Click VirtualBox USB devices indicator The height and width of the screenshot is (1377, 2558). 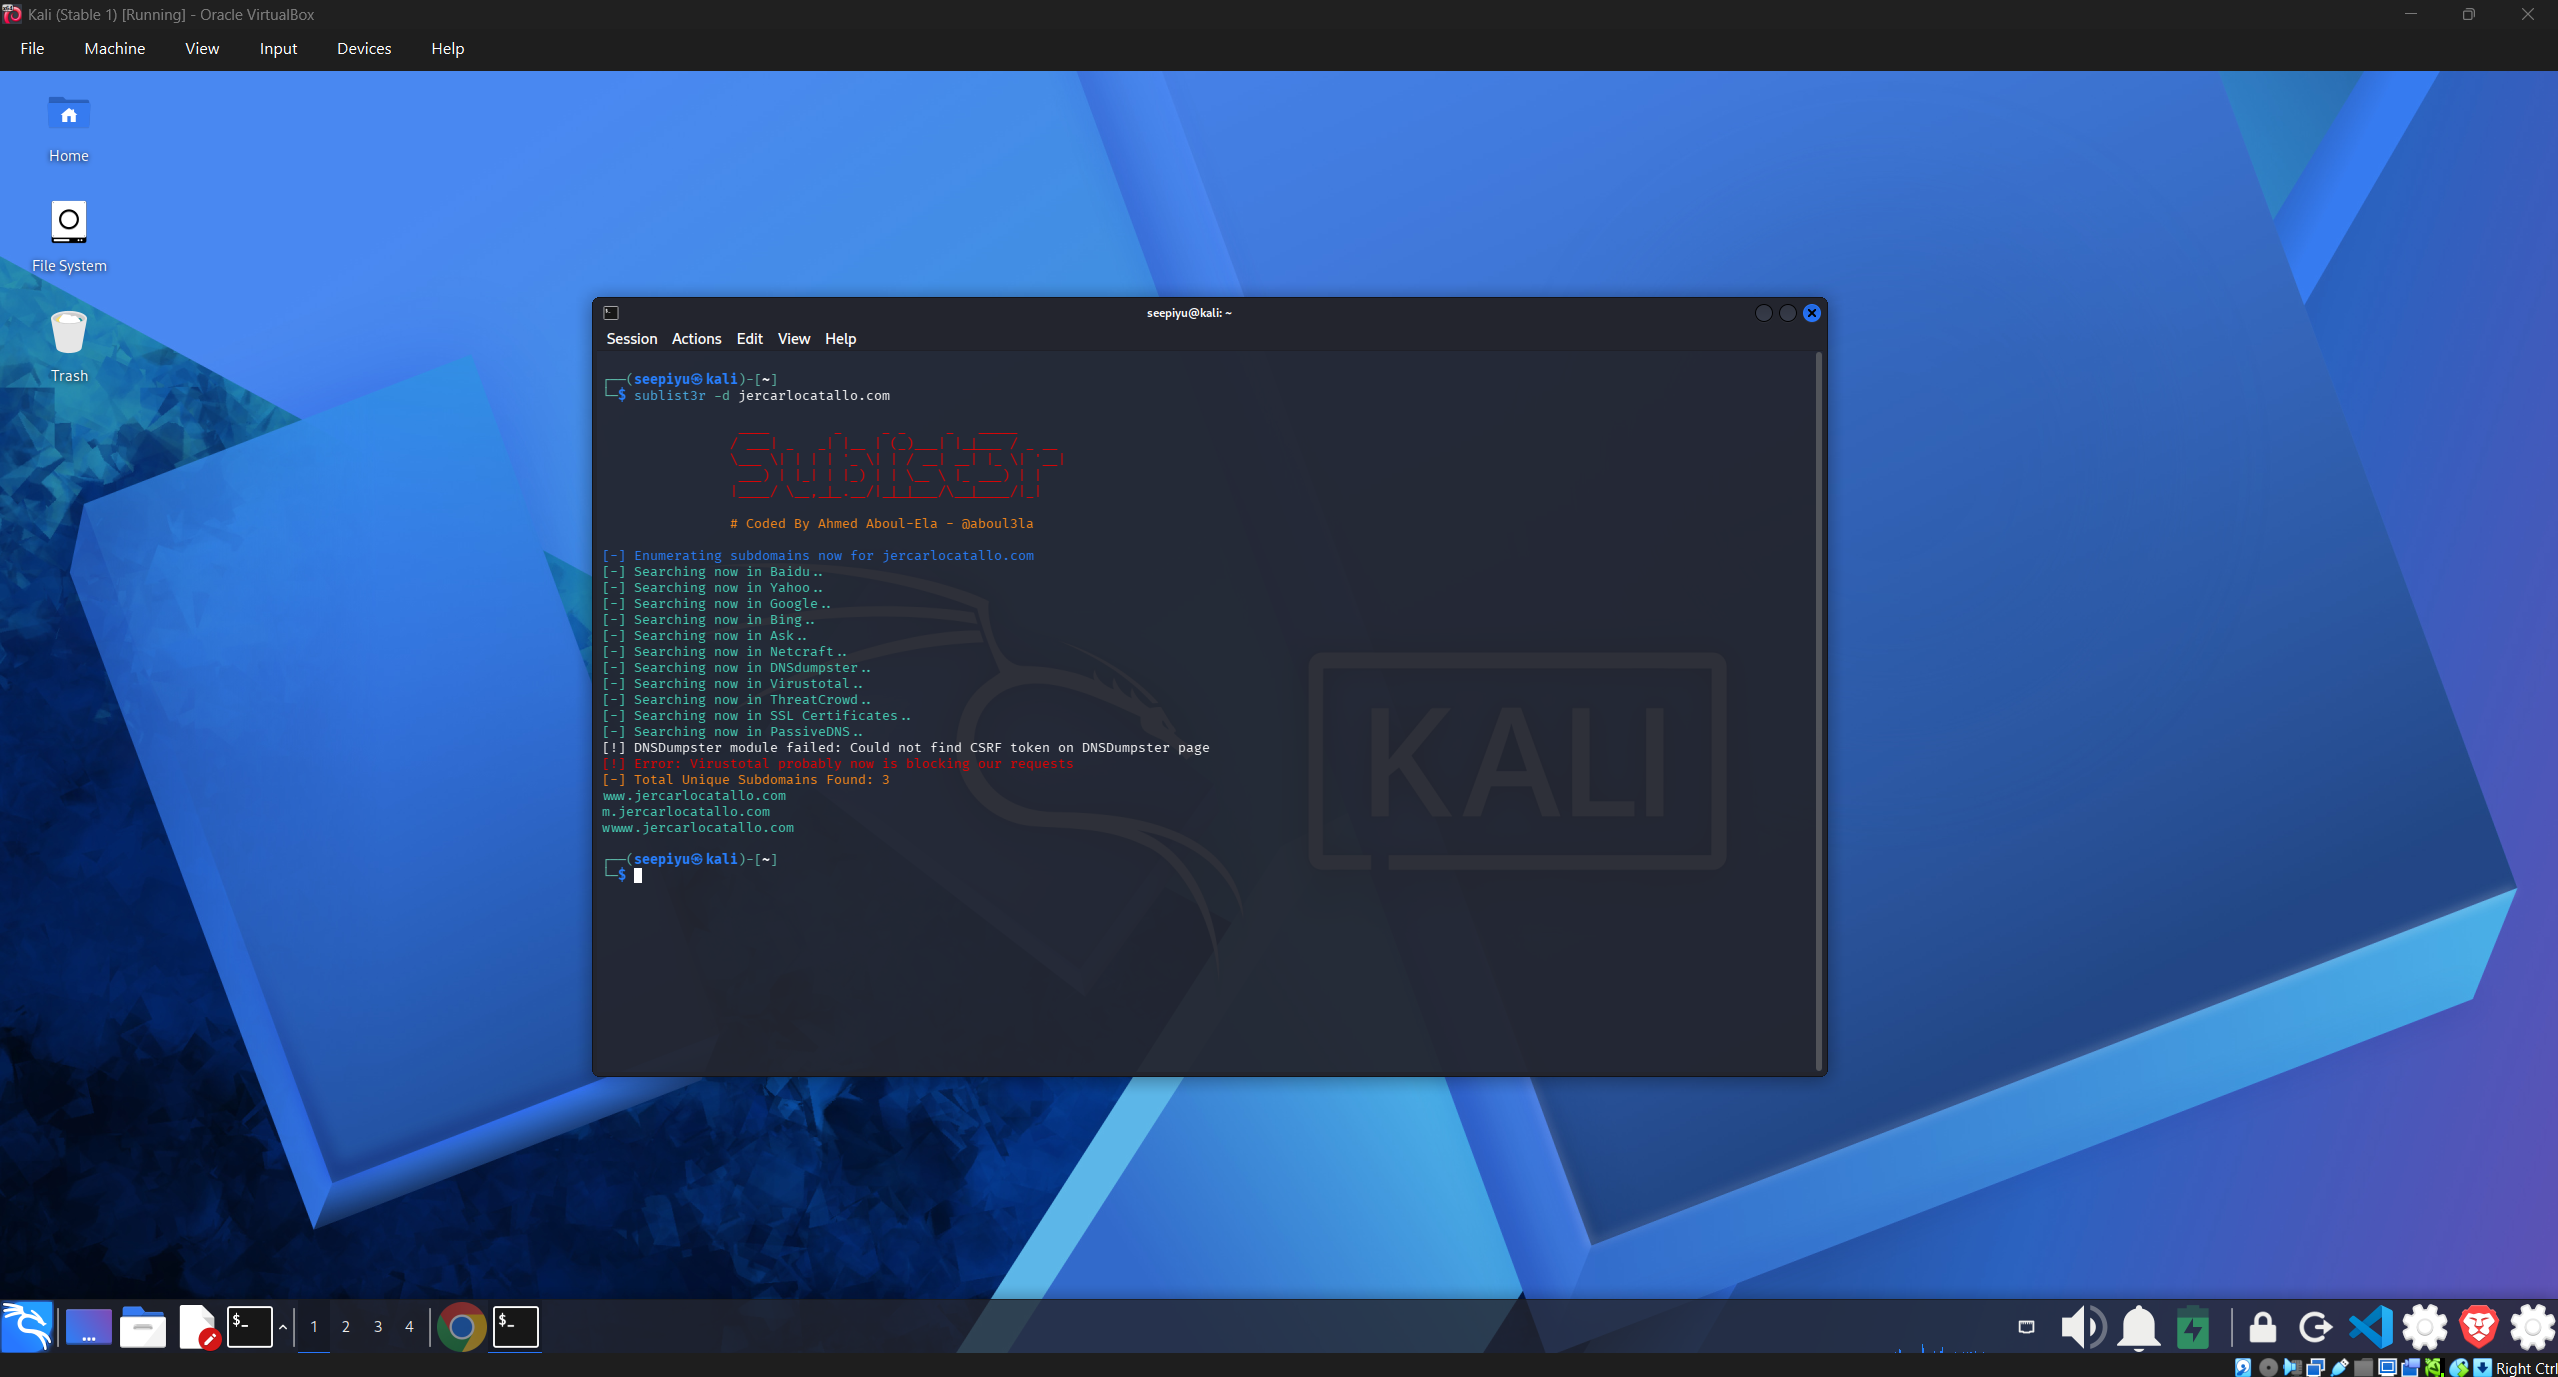[x=2339, y=1367]
